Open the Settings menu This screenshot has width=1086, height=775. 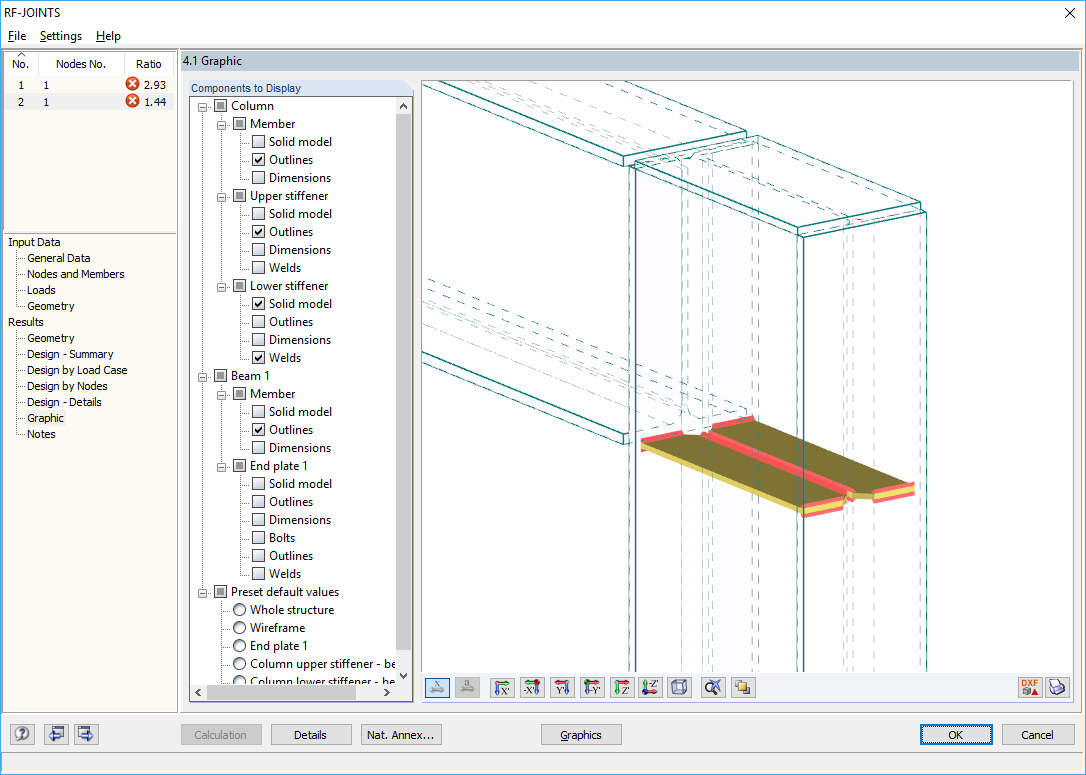60,36
